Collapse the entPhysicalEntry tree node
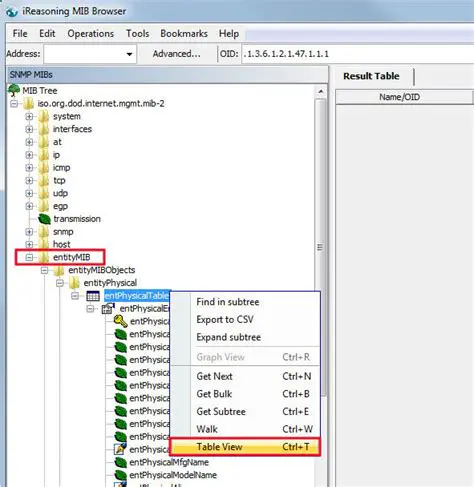 (x=90, y=309)
